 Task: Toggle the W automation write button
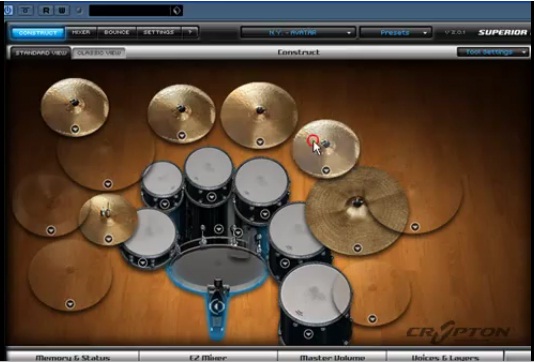(x=62, y=11)
